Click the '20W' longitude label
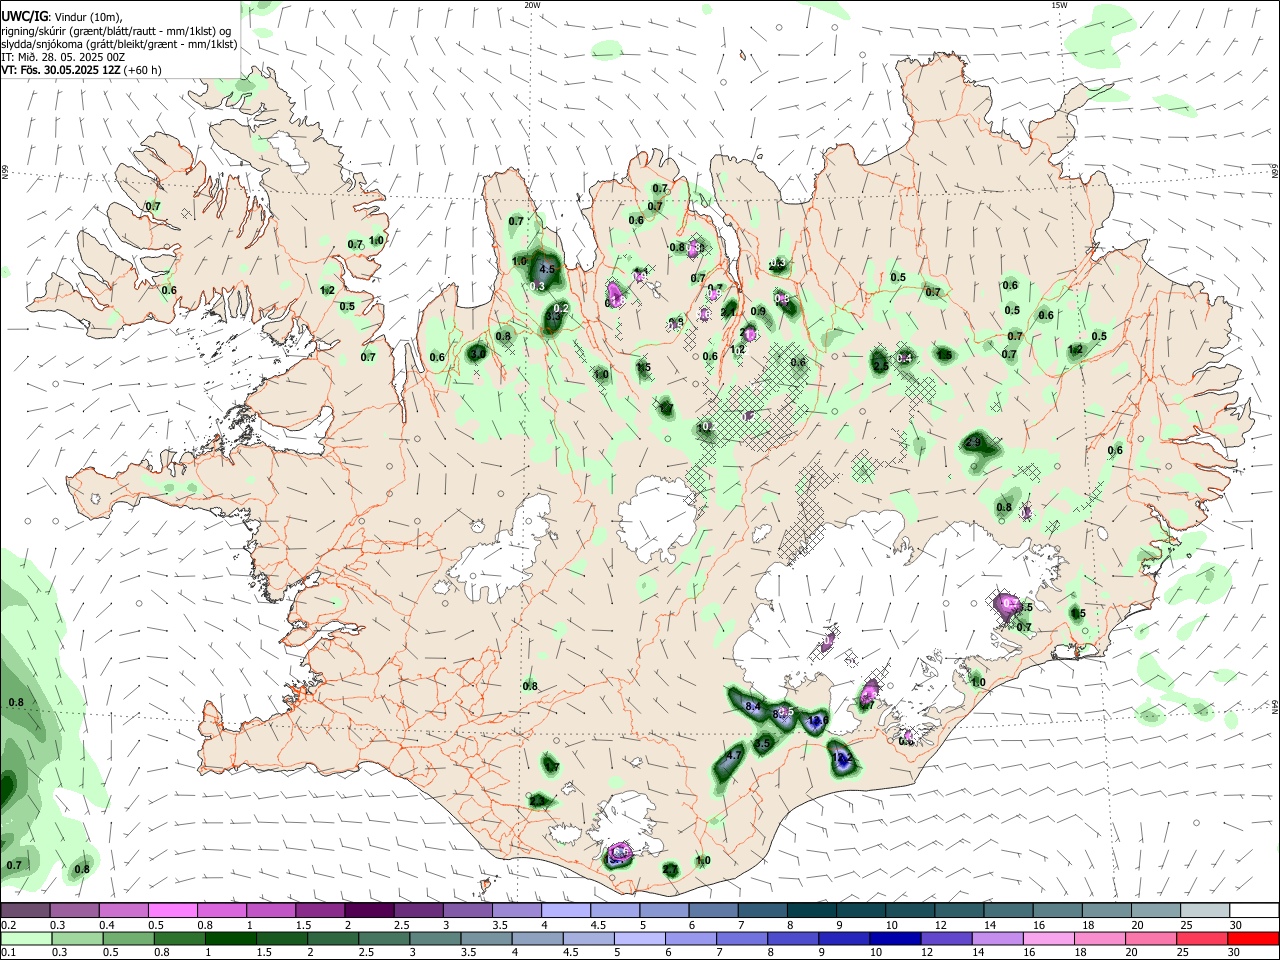The image size is (1280, 960). [x=532, y=5]
